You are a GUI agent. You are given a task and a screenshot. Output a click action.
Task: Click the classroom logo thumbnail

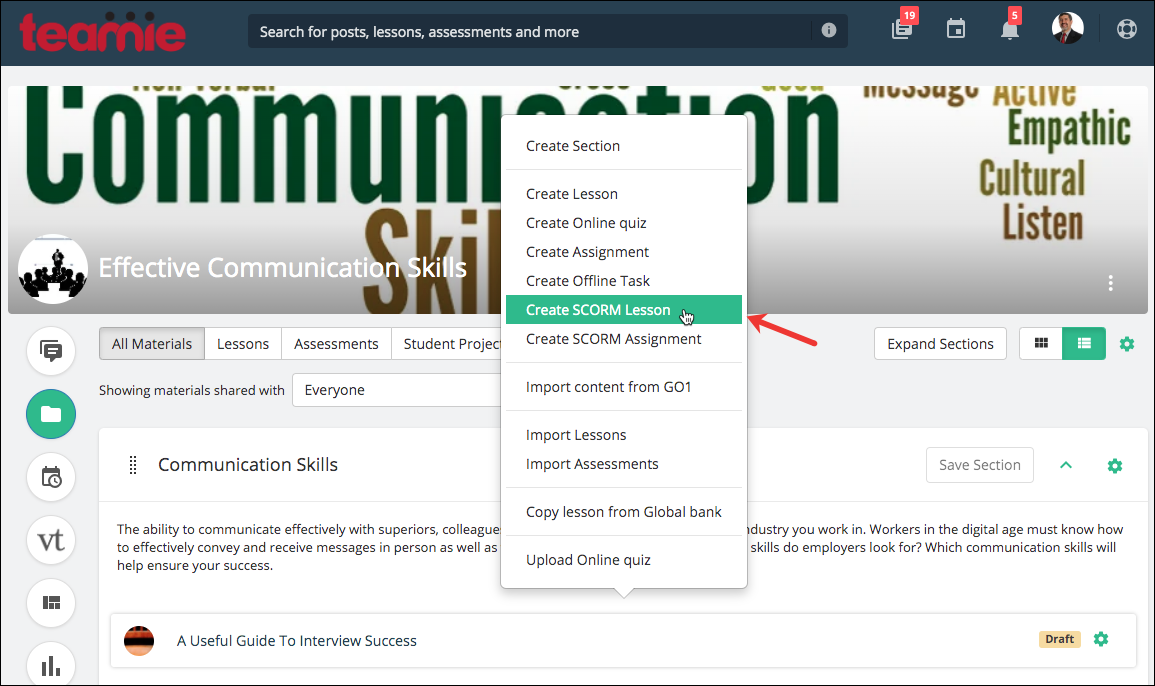[53, 269]
